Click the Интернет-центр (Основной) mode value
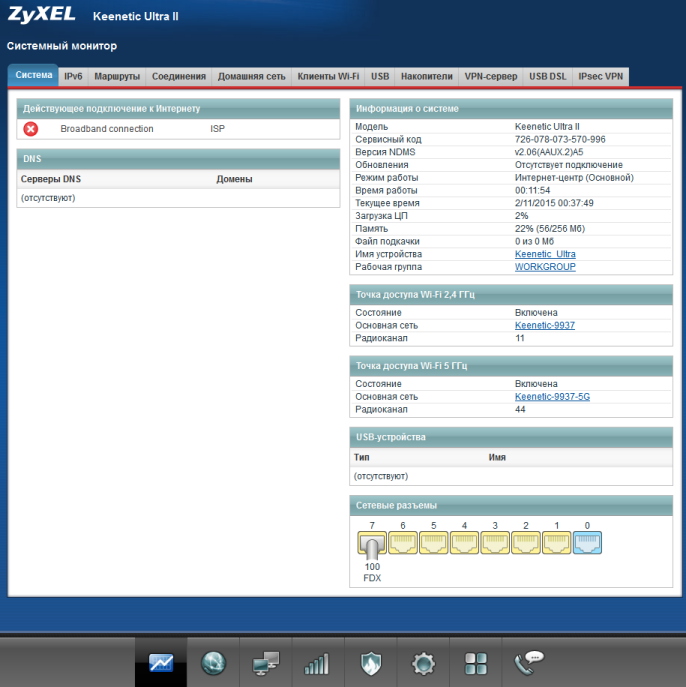 tap(574, 177)
